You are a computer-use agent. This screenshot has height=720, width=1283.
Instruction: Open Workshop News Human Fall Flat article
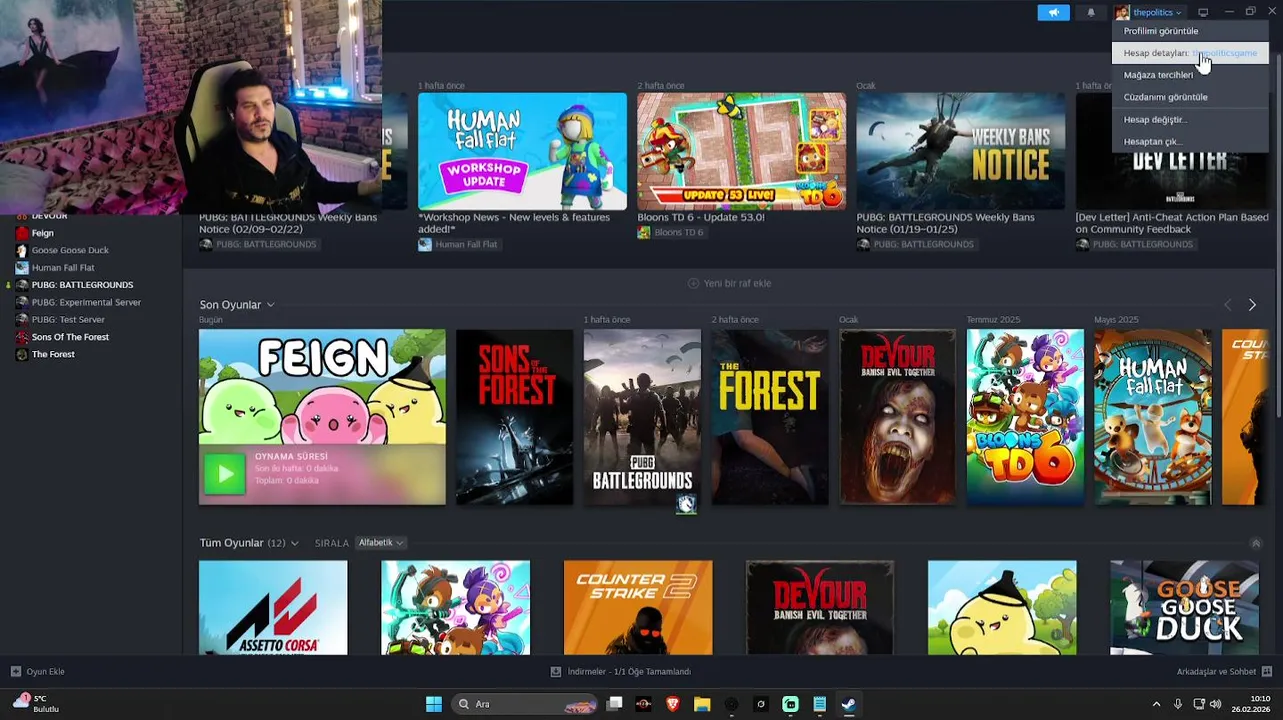pos(522,152)
